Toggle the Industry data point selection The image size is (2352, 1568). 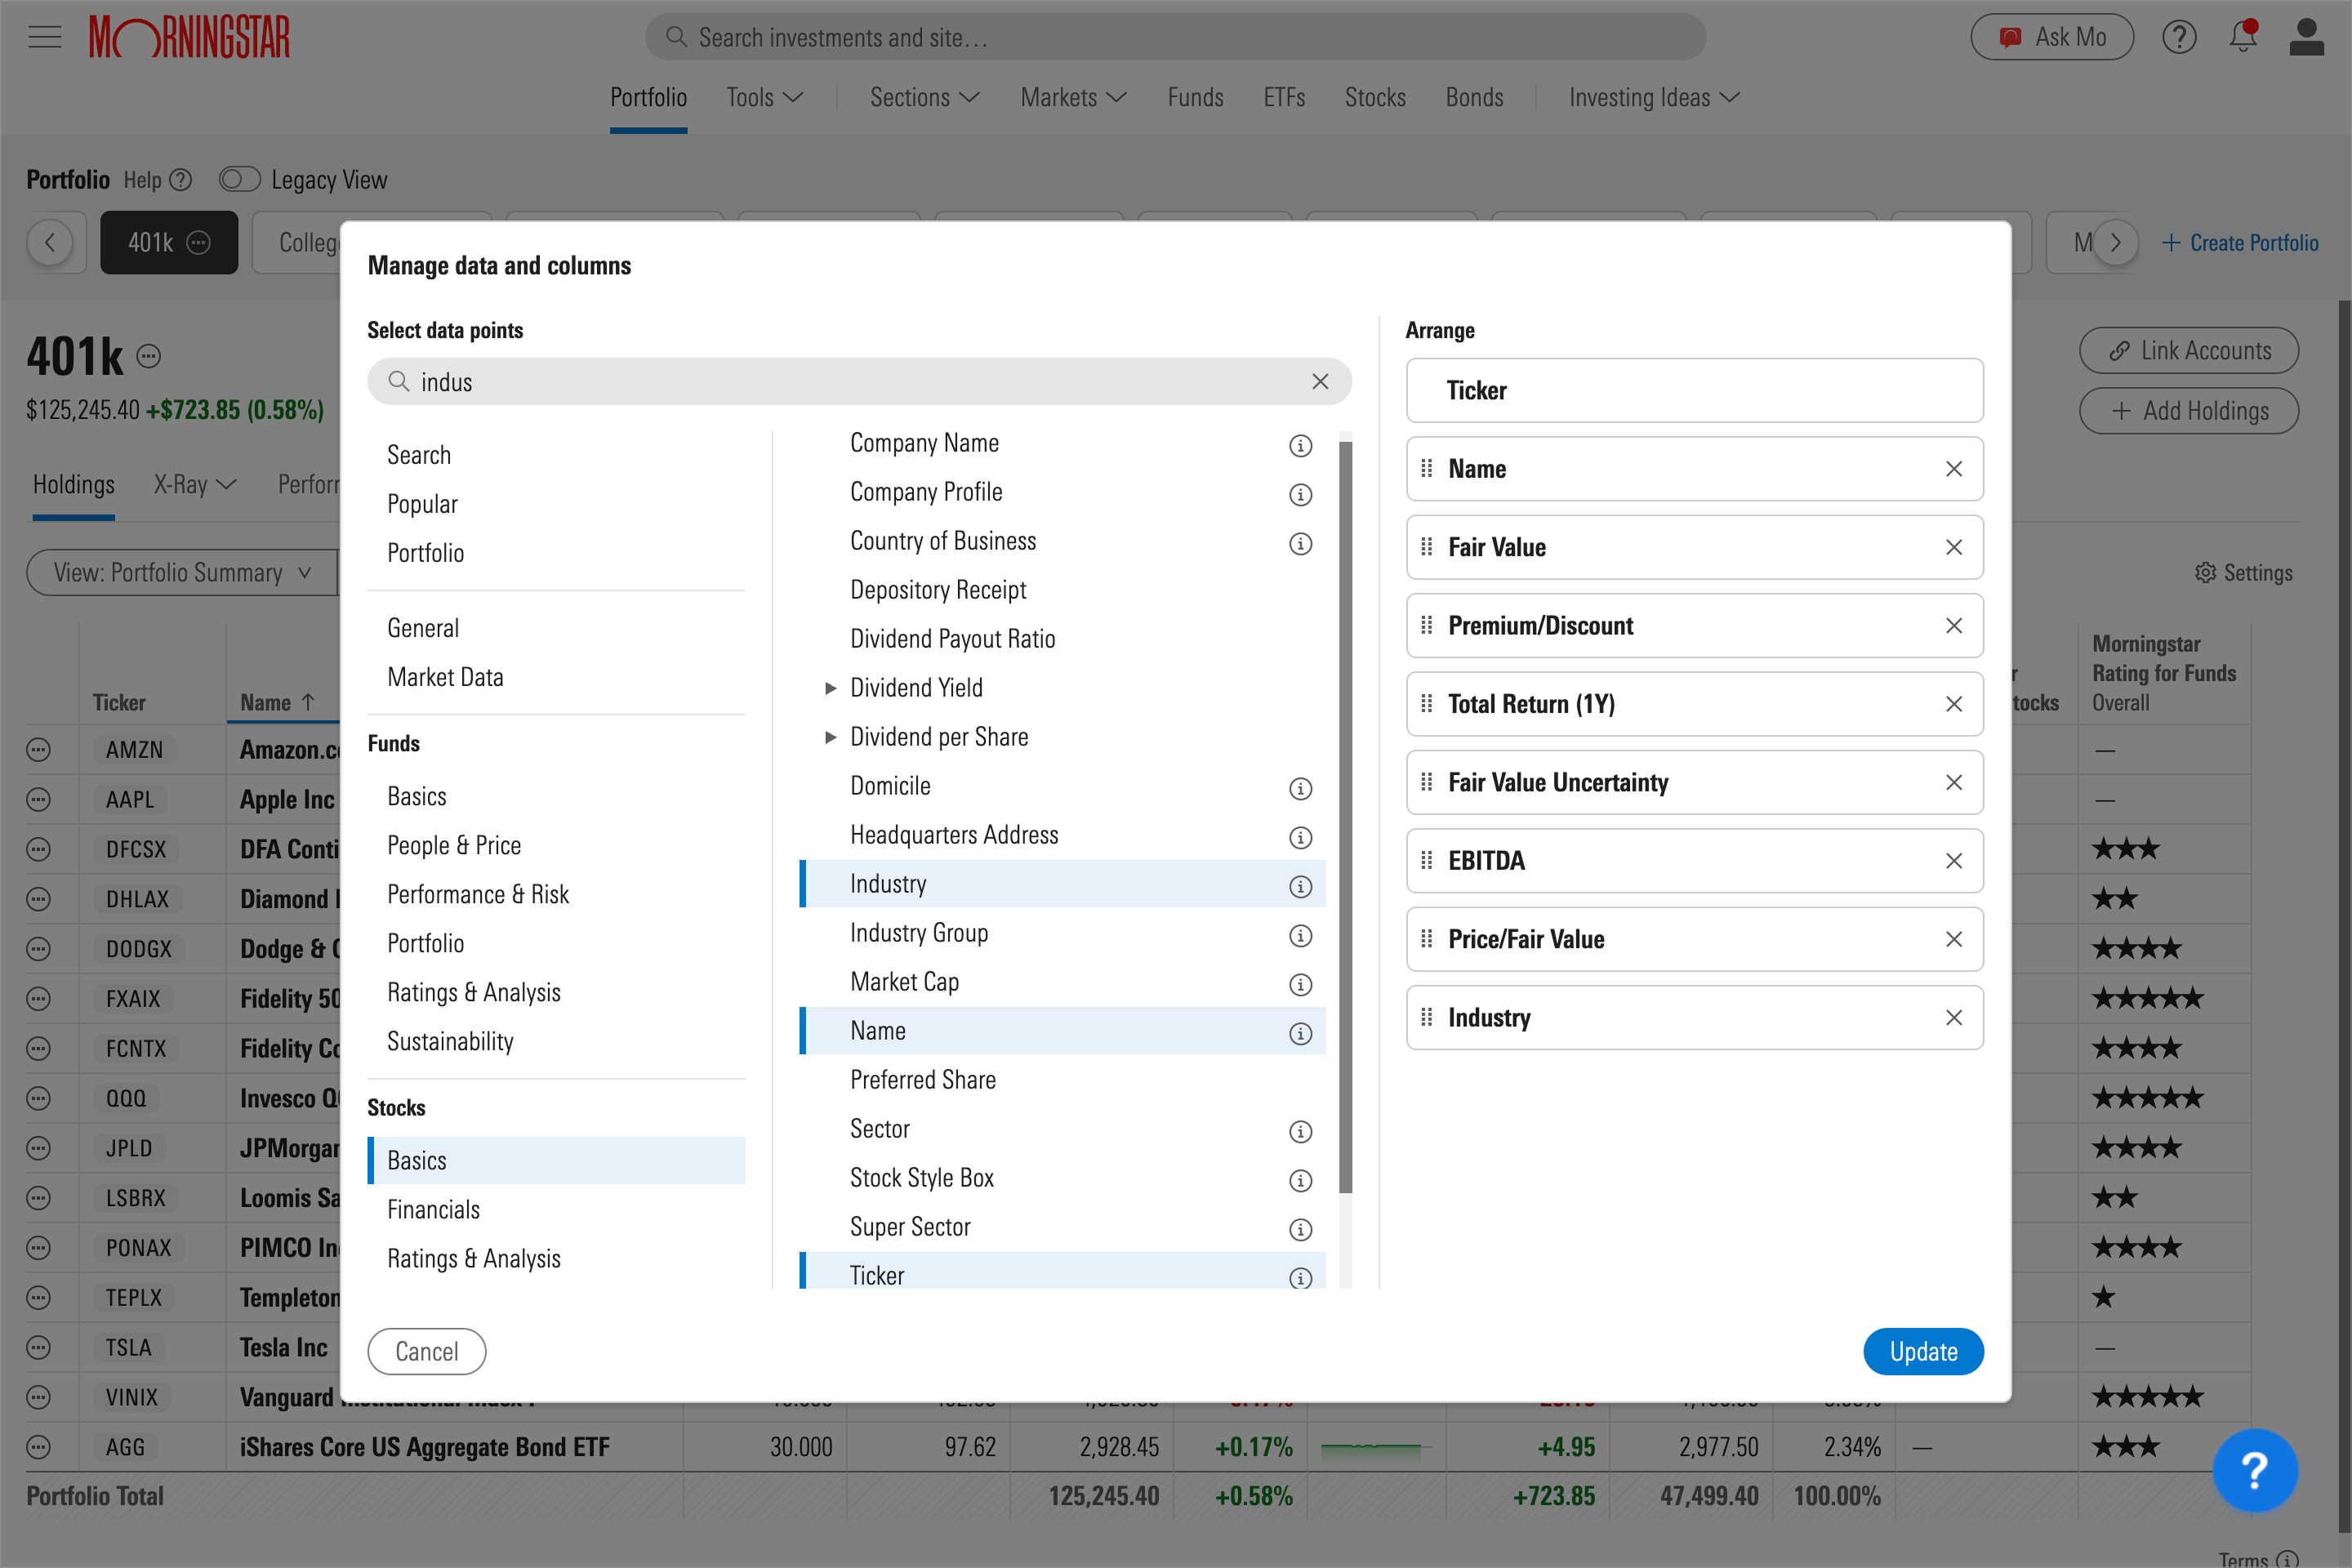click(1062, 884)
